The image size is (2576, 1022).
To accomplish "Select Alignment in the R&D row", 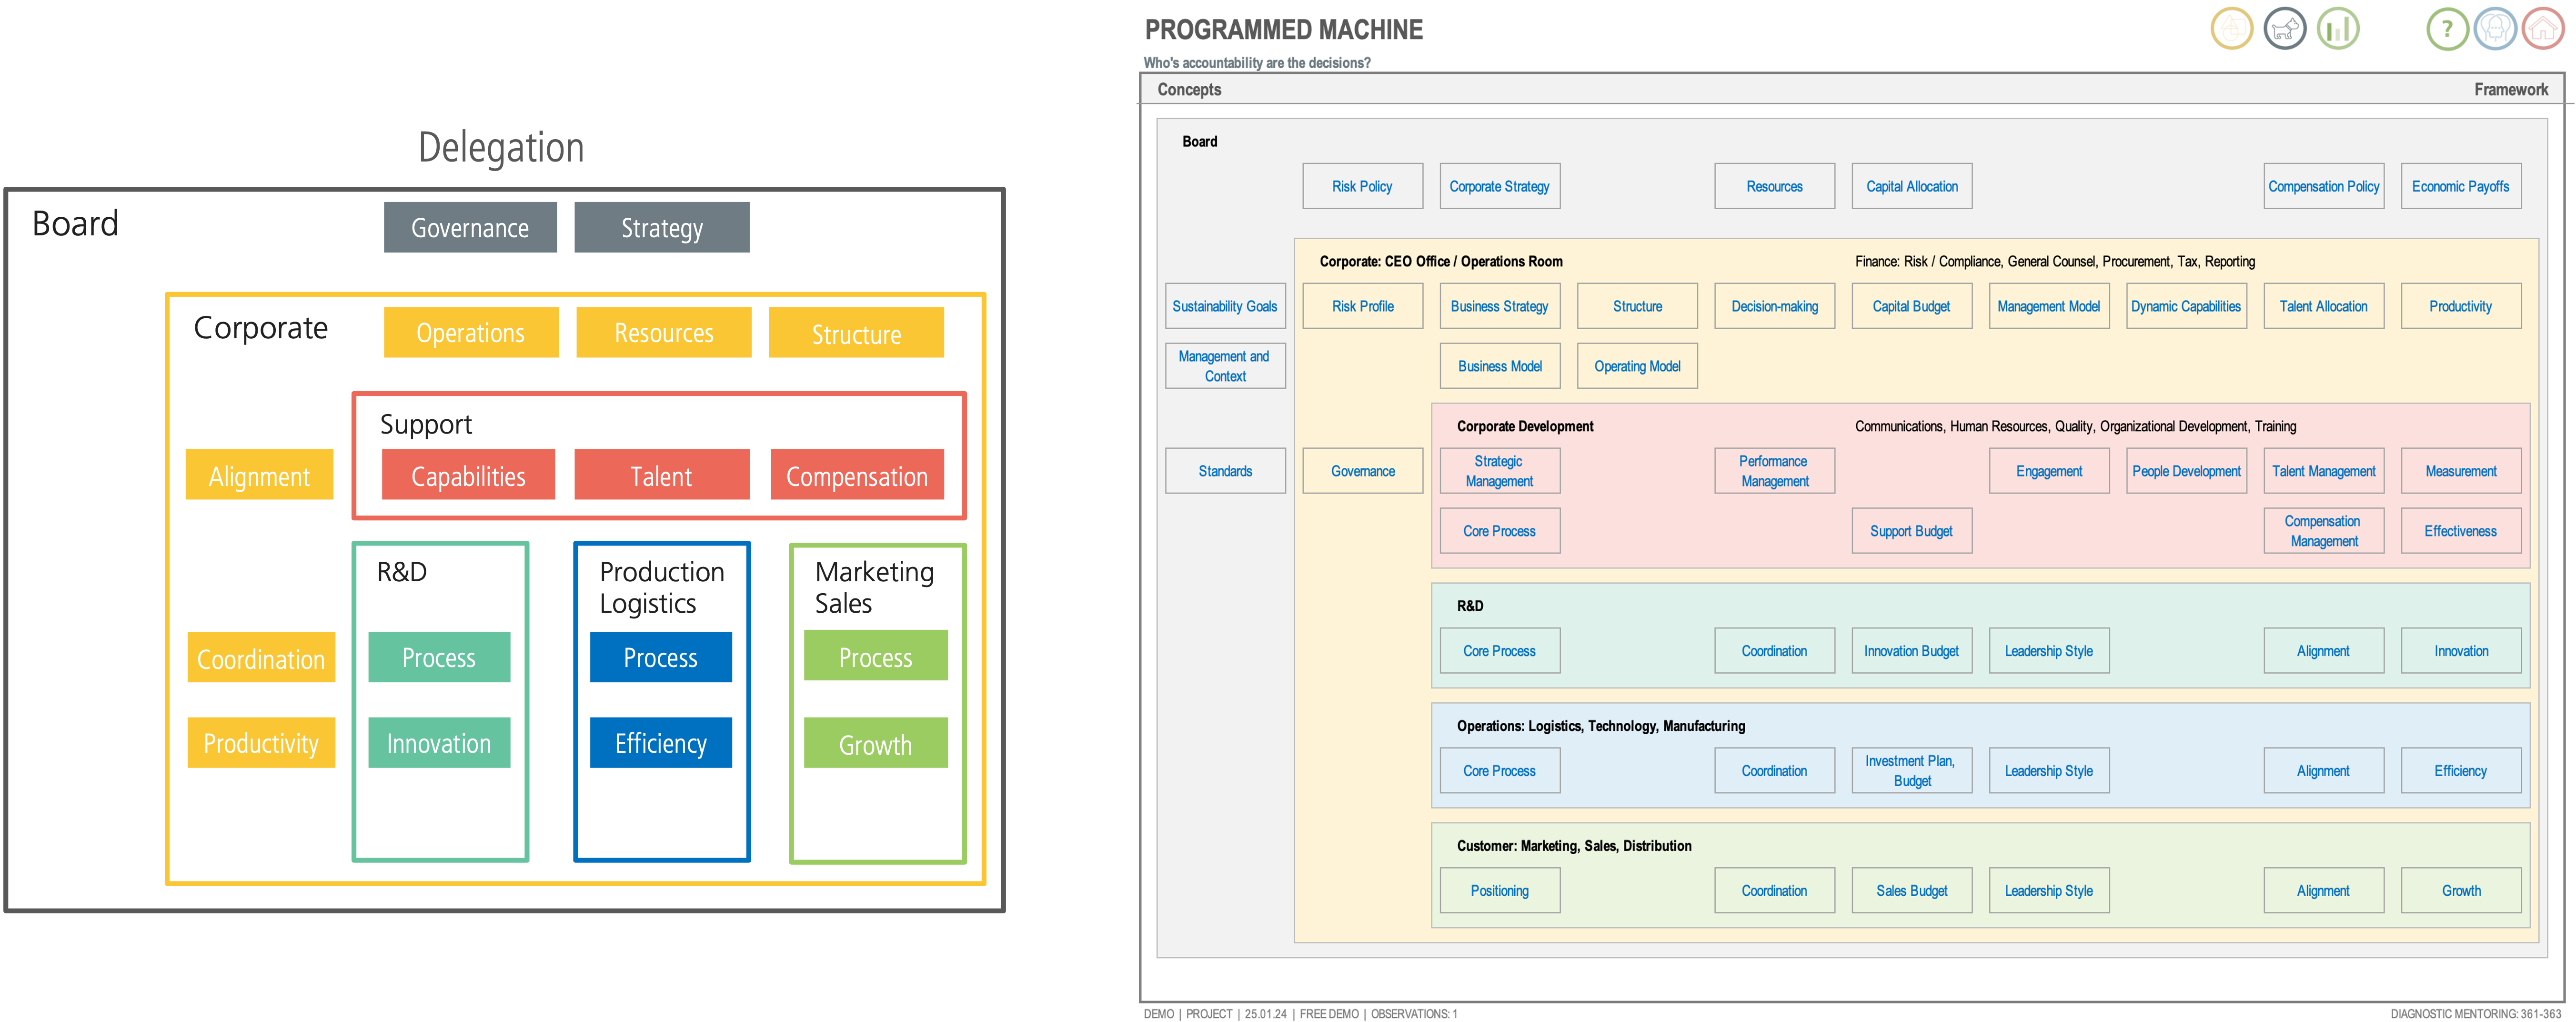I will pos(2323,651).
